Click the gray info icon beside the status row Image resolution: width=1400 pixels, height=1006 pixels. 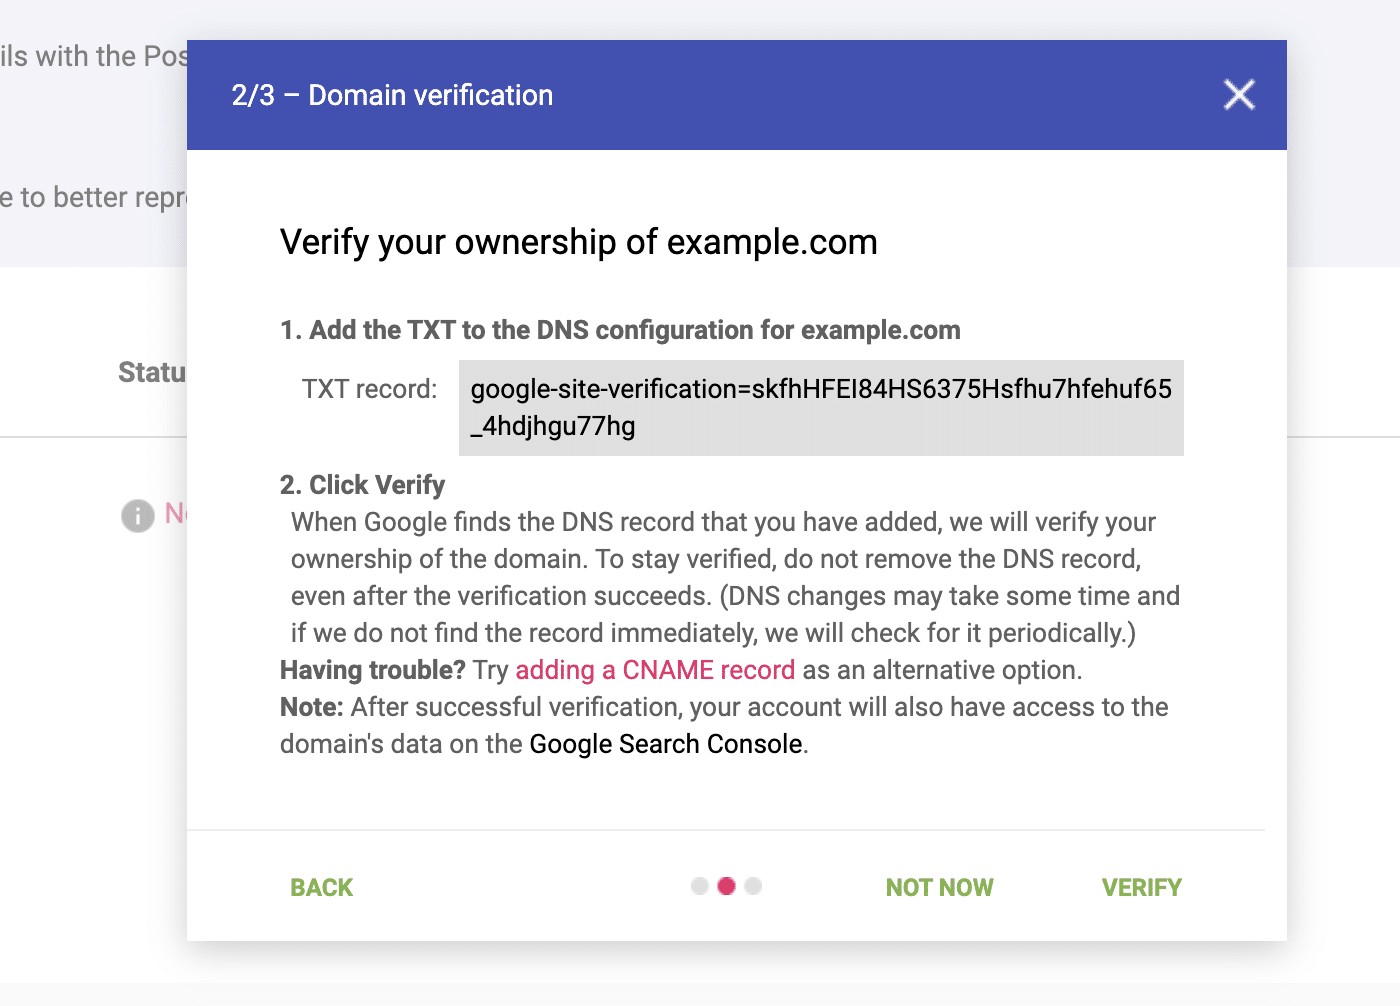coord(137,516)
